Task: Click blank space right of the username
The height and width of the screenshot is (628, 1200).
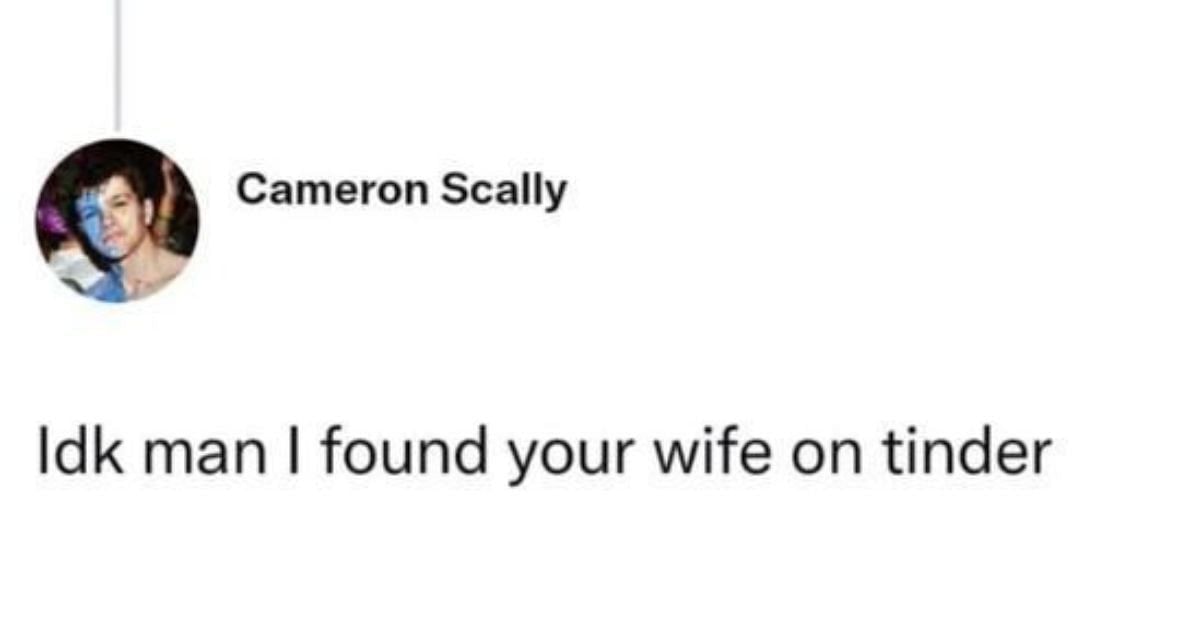Action: (880, 189)
